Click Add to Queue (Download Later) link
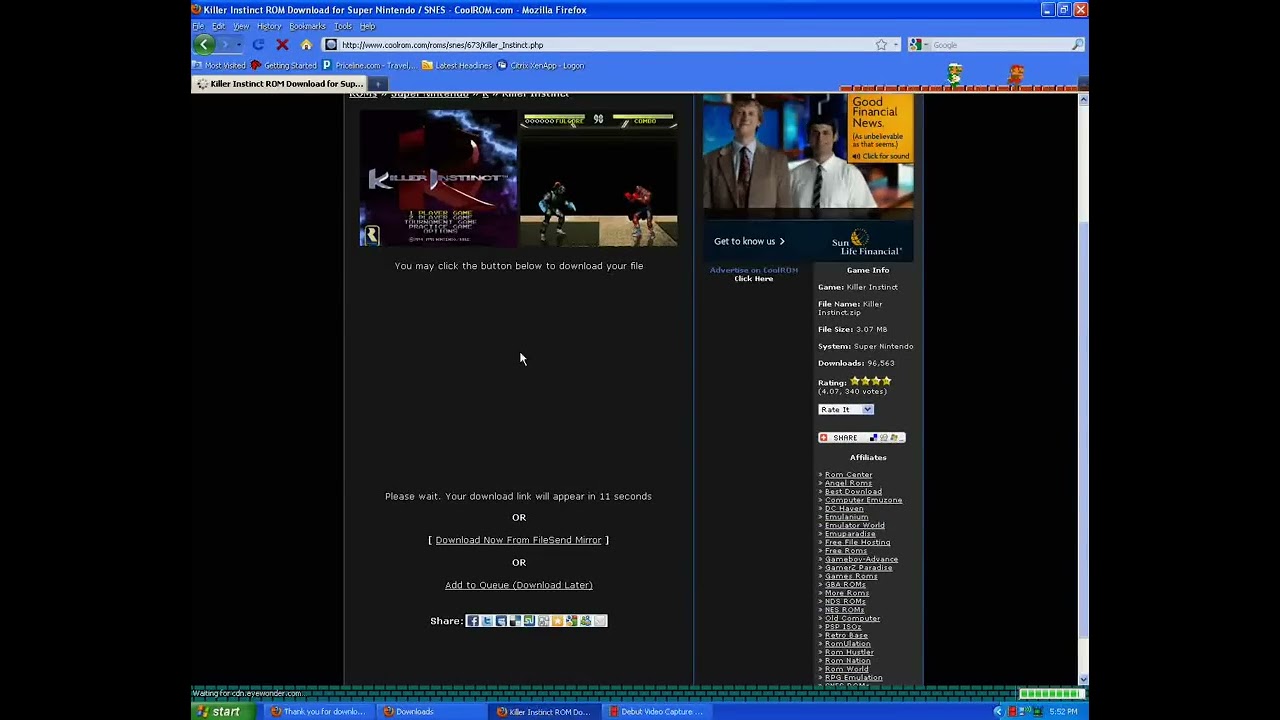The image size is (1280, 720). tap(518, 585)
